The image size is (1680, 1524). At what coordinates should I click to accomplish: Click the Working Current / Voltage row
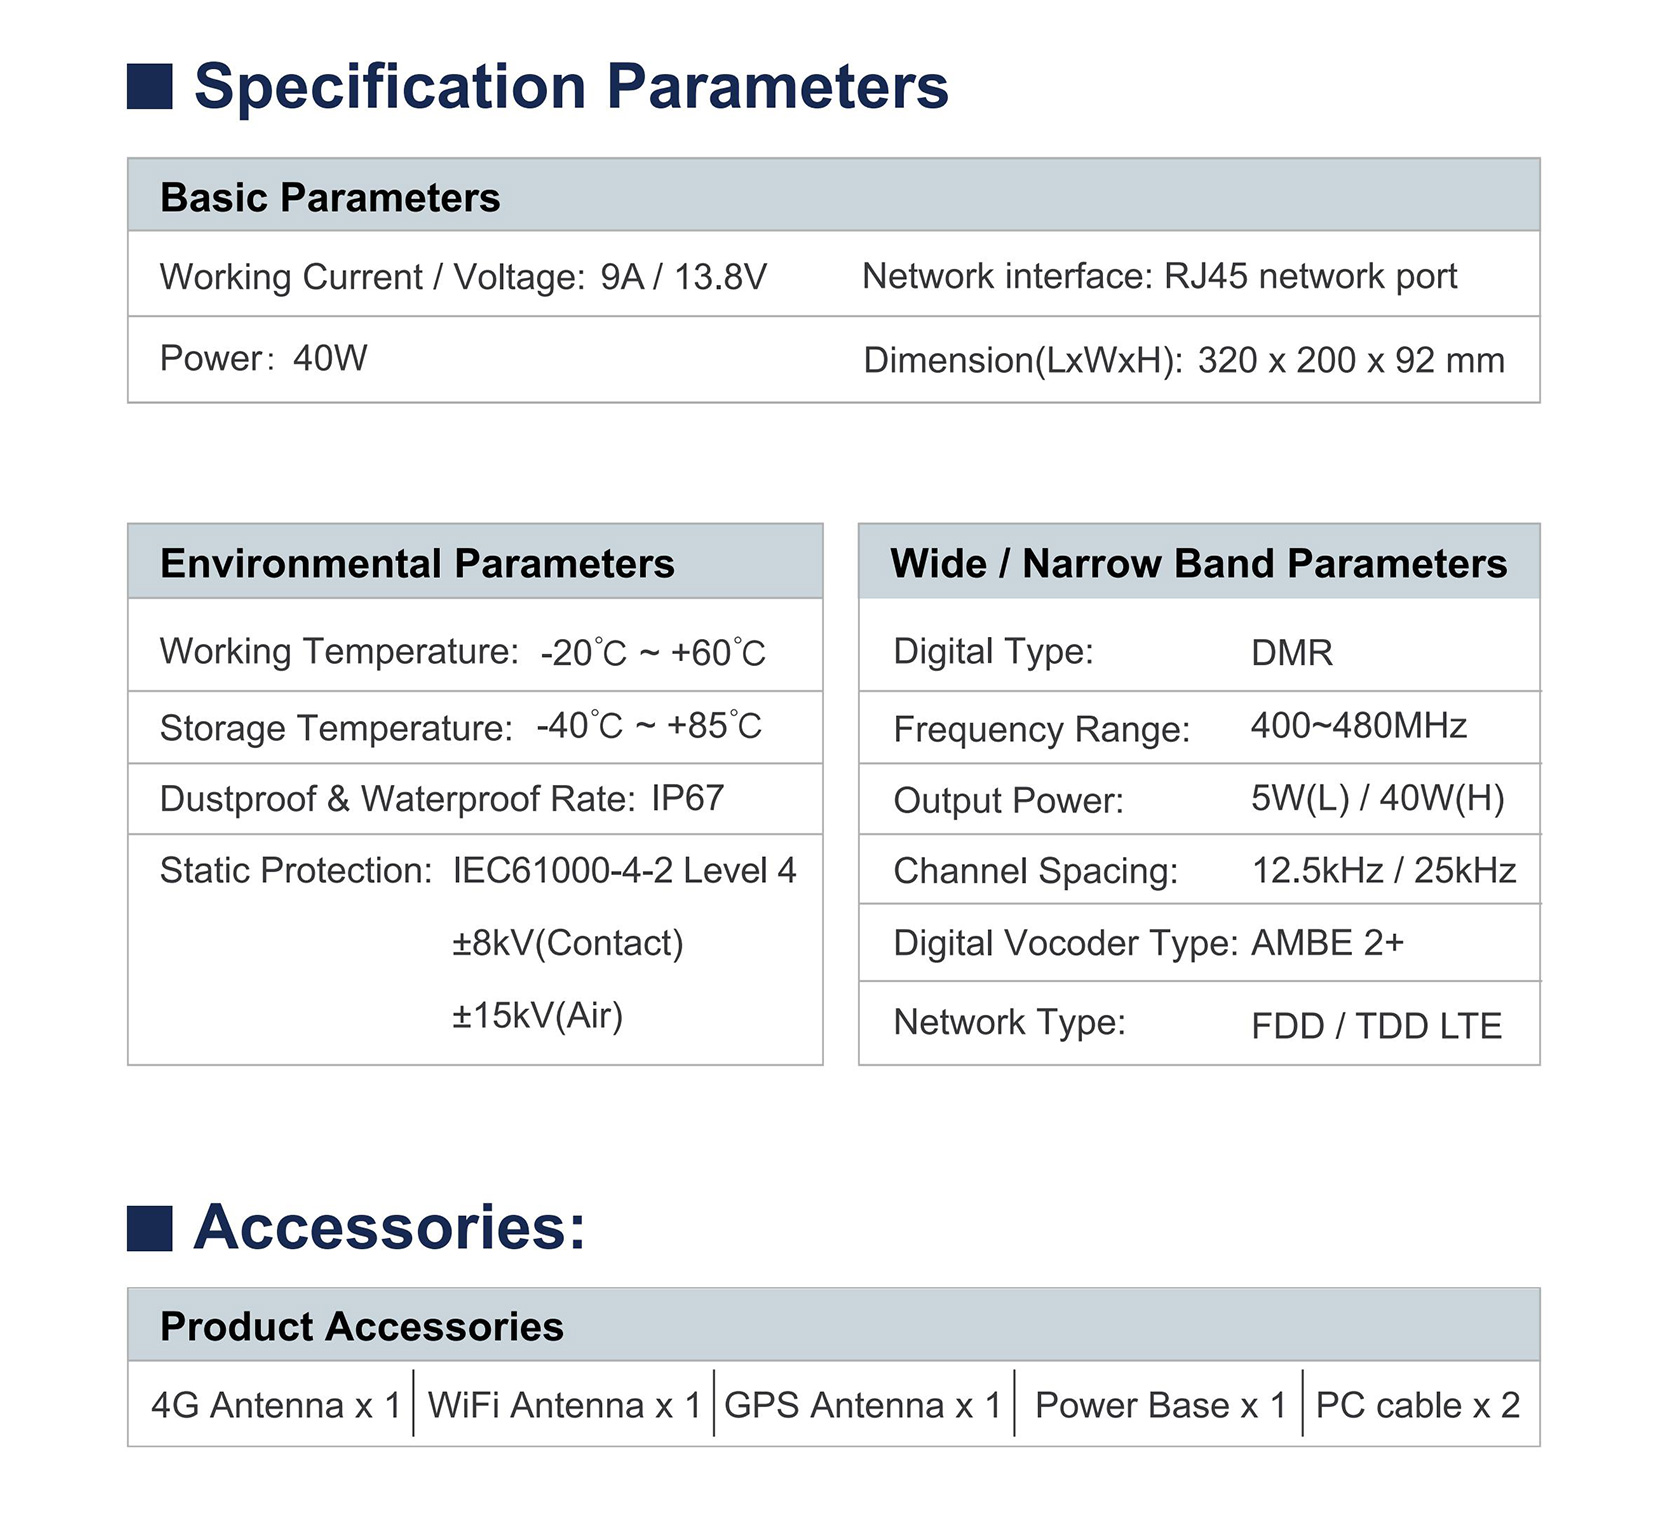tap(463, 277)
